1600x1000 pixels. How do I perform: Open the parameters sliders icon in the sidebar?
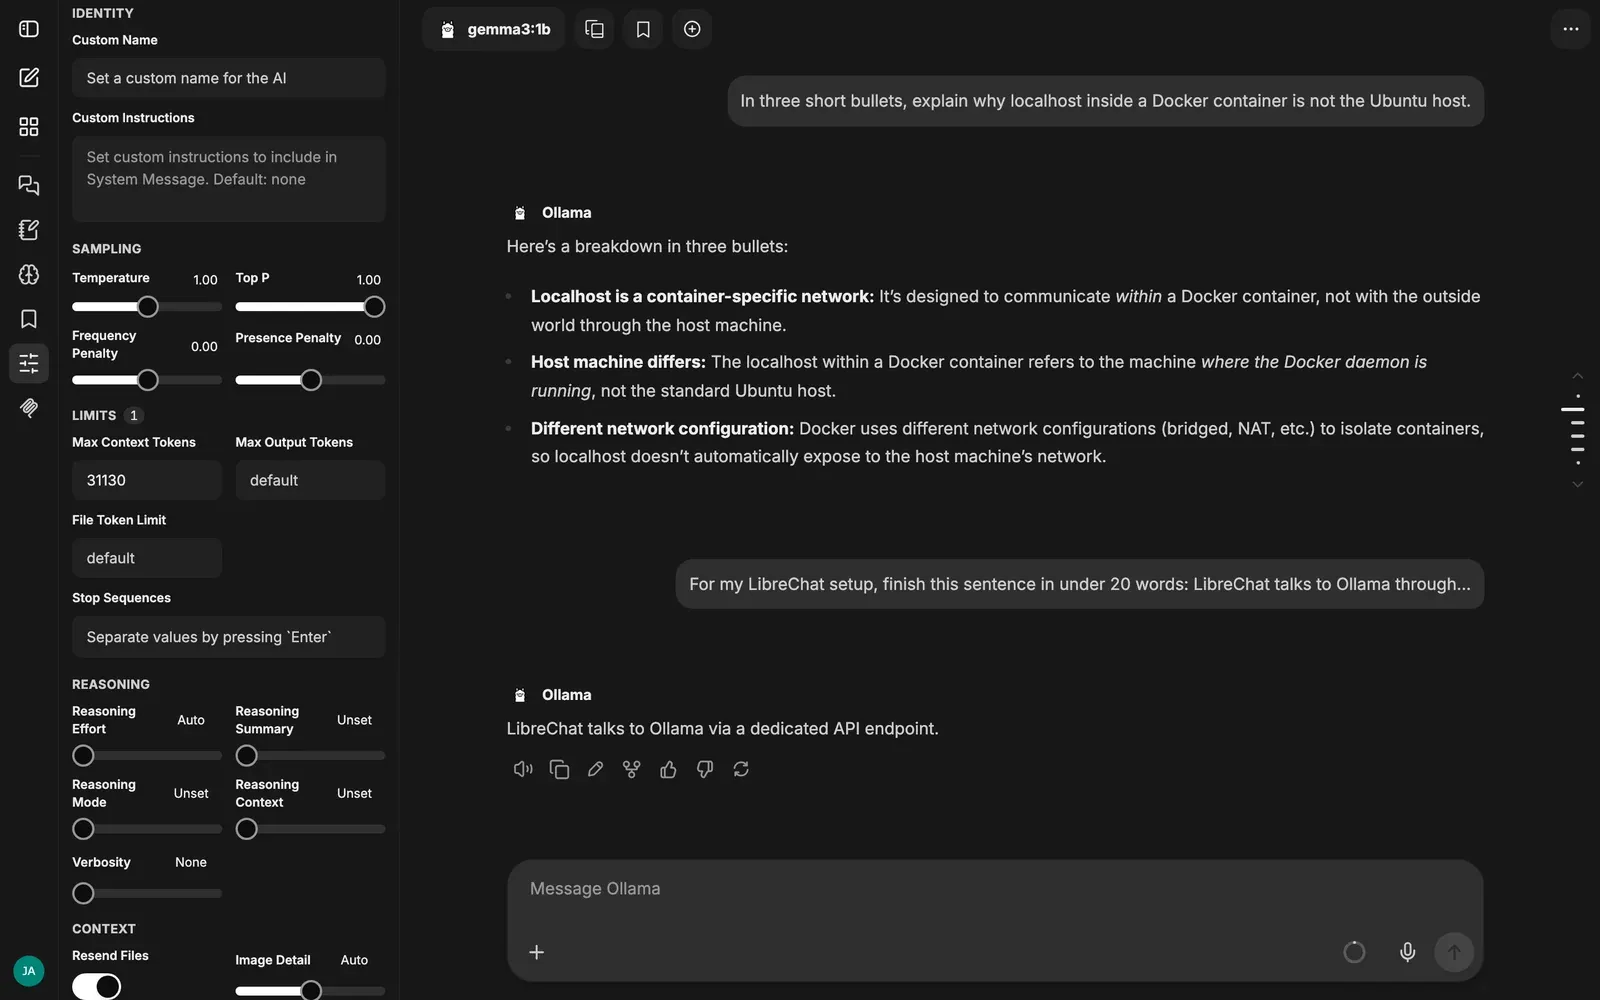tap(29, 362)
